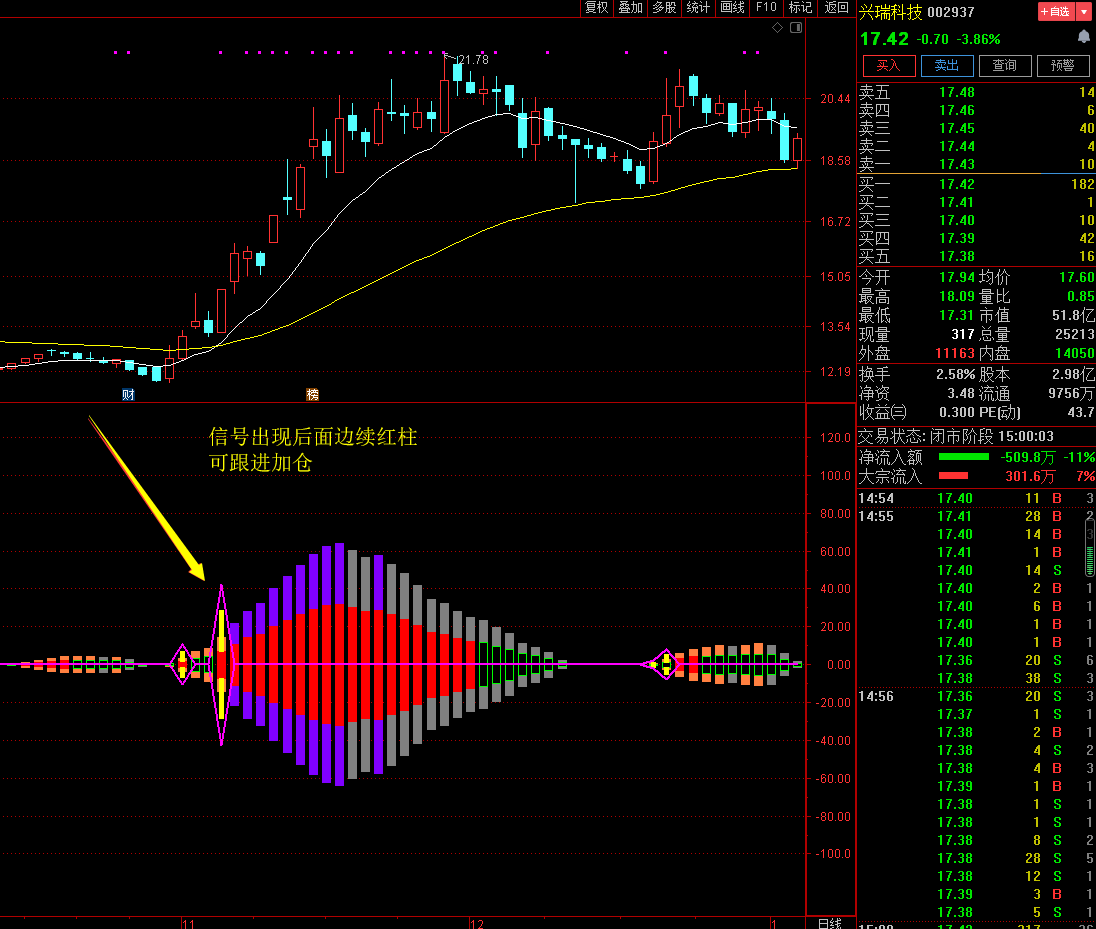
Task: Toggle 多股 multi-stock view
Action: coord(664,8)
